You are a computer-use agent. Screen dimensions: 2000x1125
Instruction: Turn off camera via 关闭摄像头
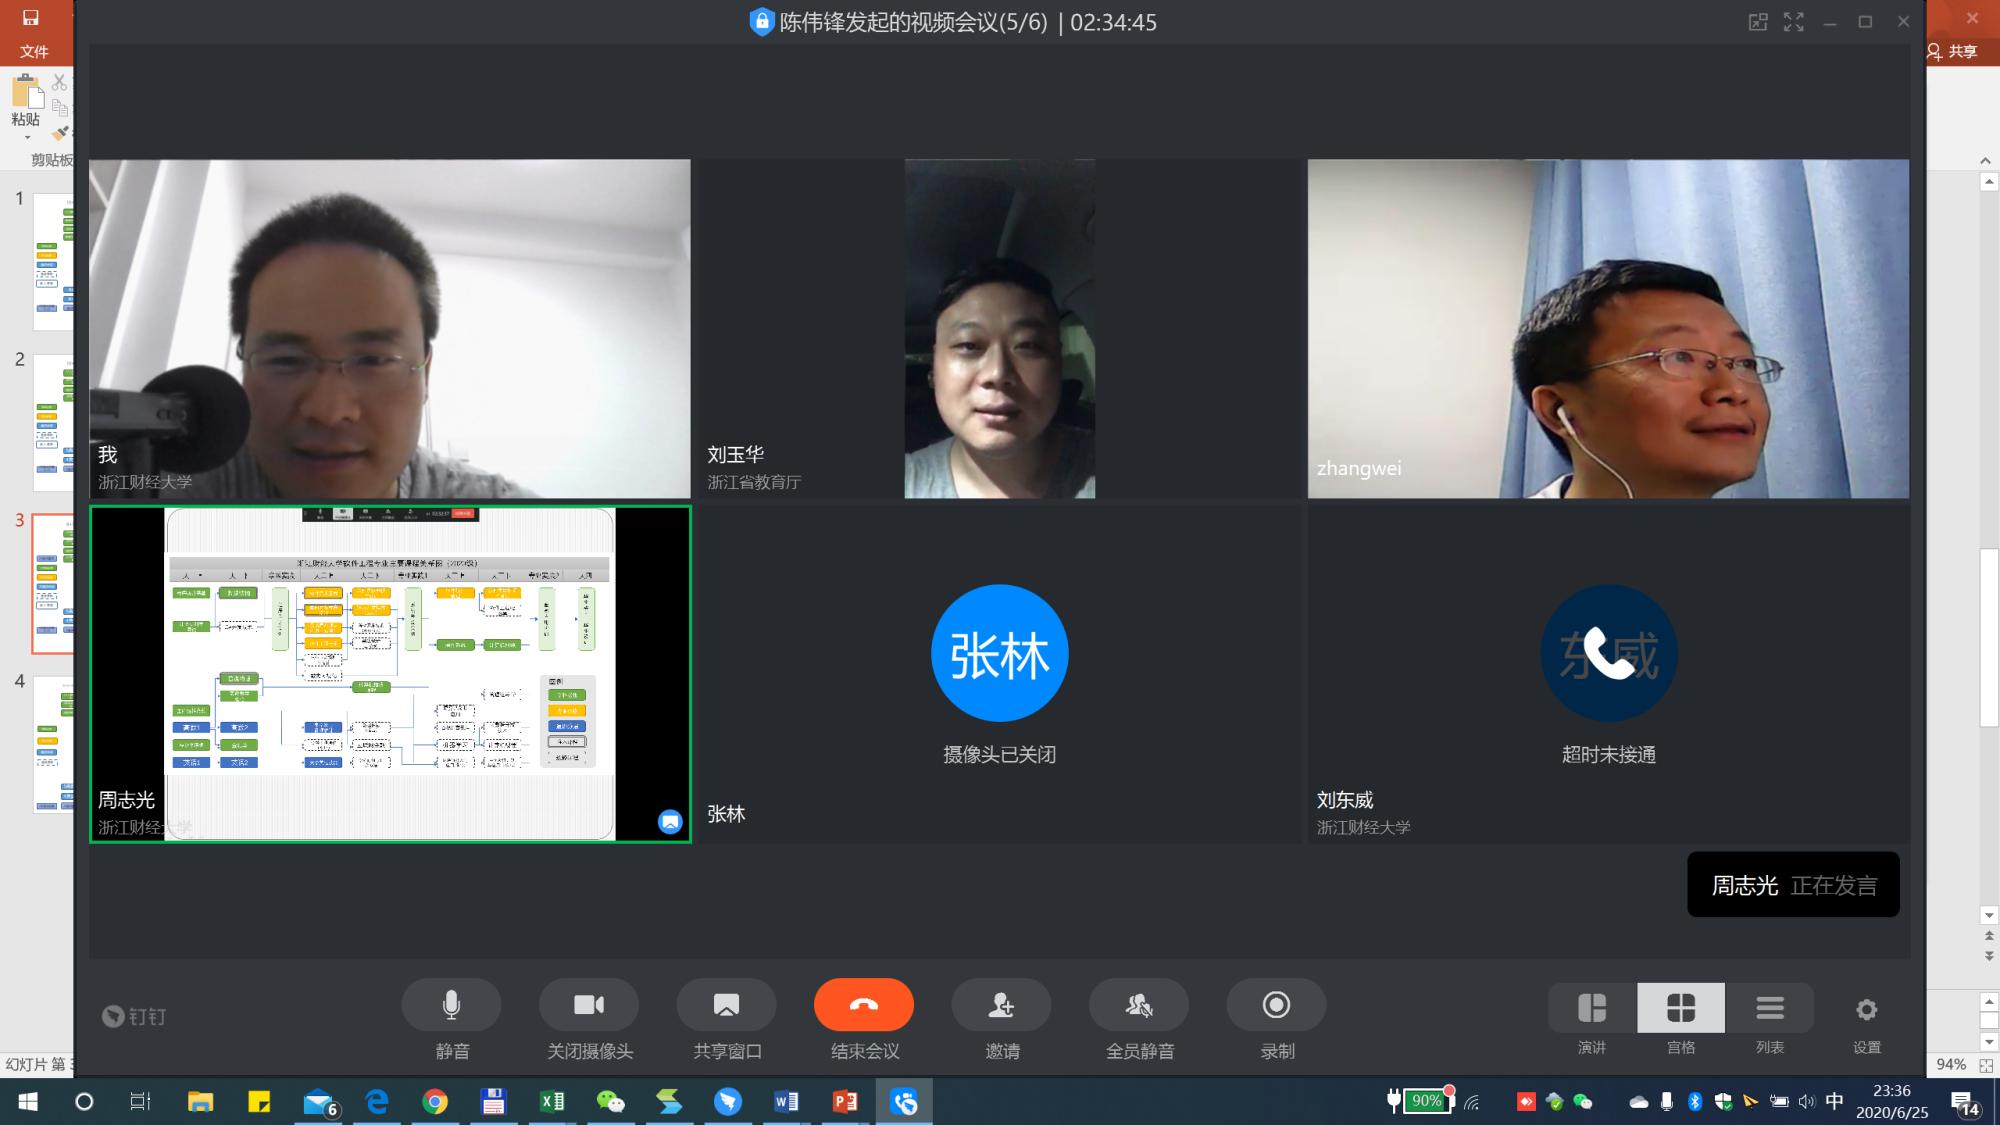(x=589, y=1005)
